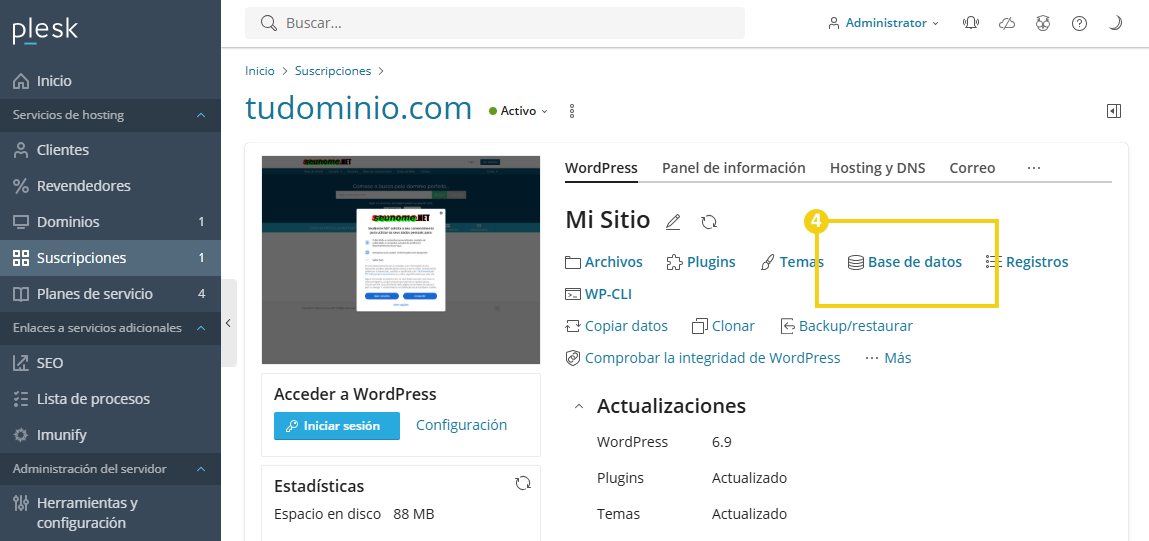Open the Administrator account dropdown
This screenshot has height=541, width=1149.
pyautogui.click(x=883, y=23)
